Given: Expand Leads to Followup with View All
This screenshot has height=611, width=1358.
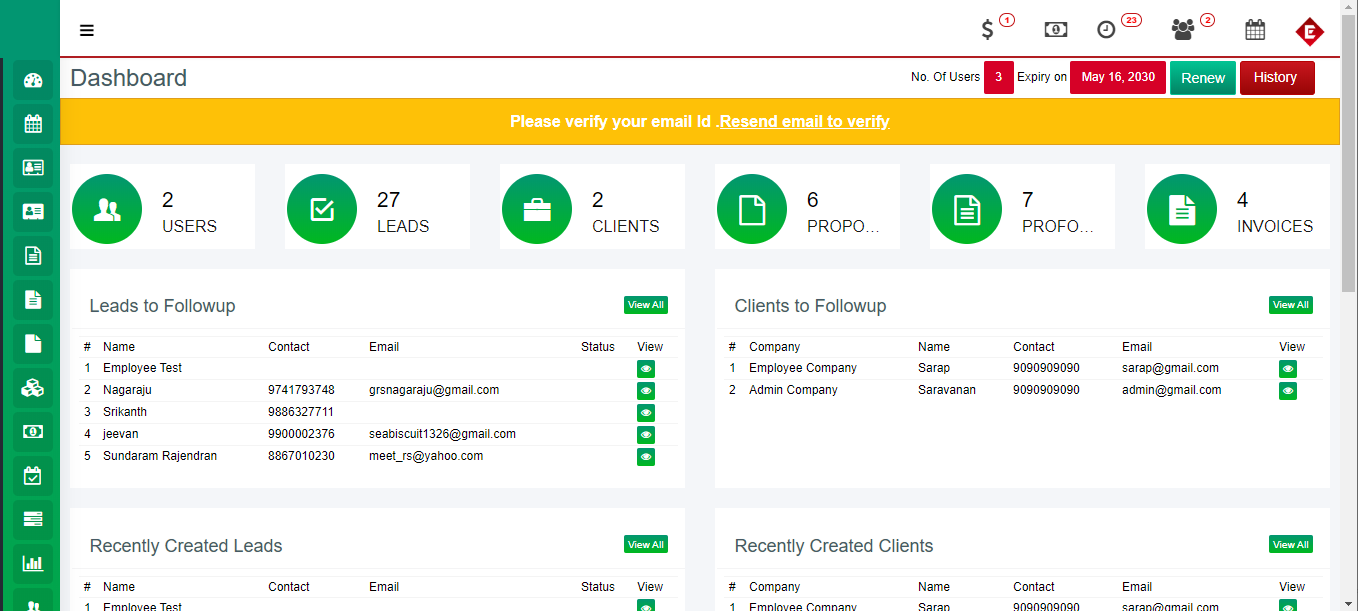Looking at the screenshot, I should pos(645,305).
